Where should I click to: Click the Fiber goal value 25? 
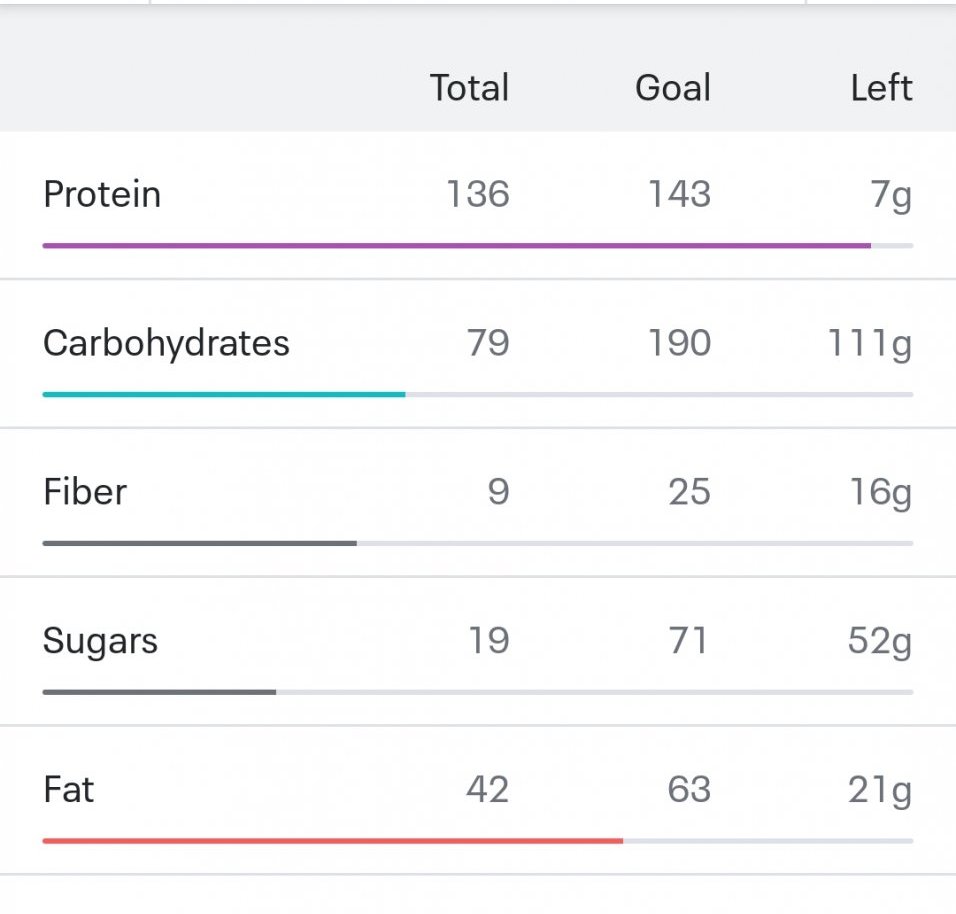click(x=689, y=492)
